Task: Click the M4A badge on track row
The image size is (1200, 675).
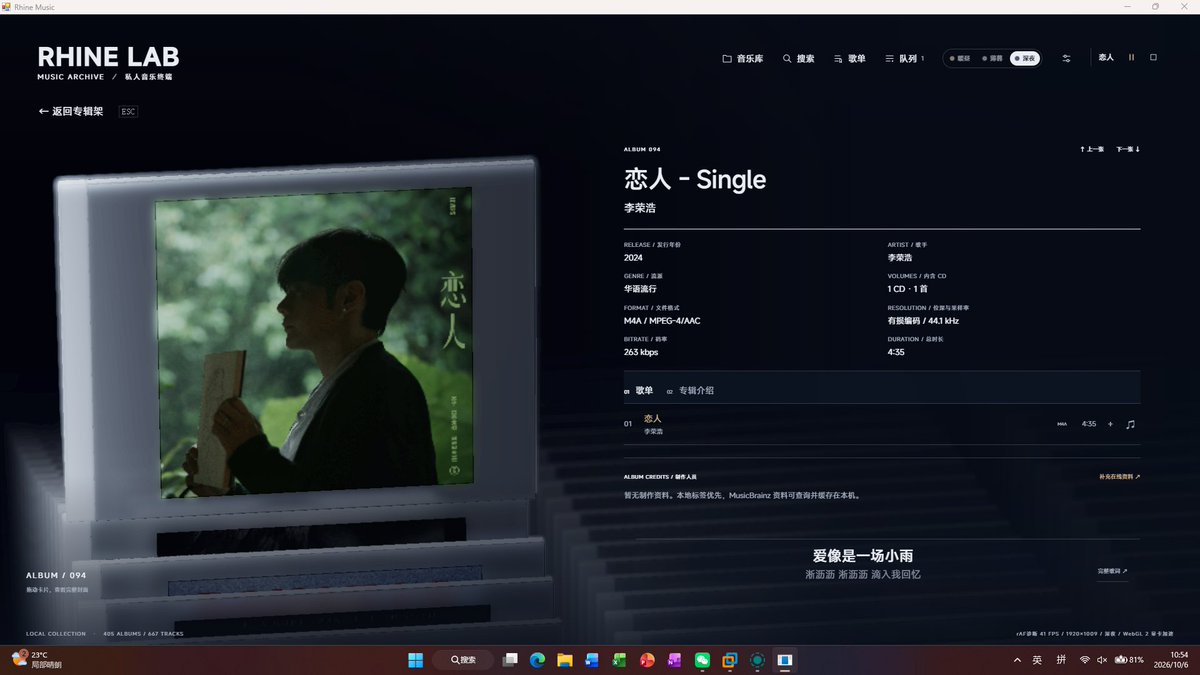Action: (x=1062, y=424)
